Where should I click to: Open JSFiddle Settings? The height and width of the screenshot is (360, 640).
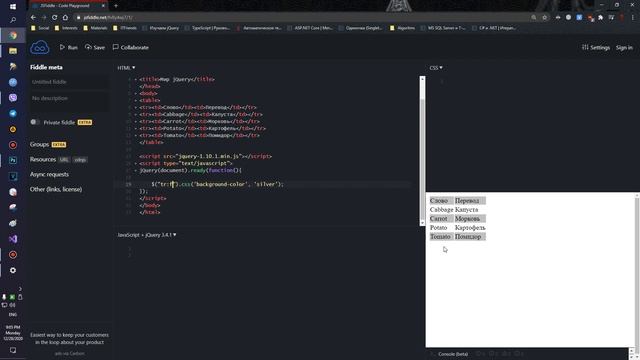point(596,47)
